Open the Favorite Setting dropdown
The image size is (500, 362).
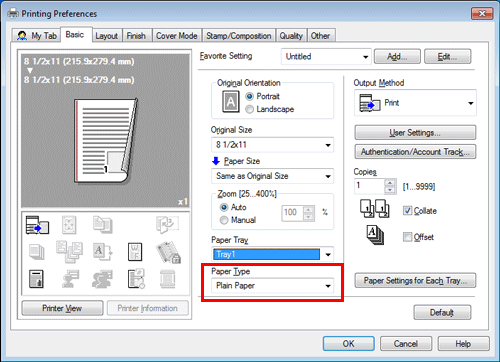click(x=326, y=57)
